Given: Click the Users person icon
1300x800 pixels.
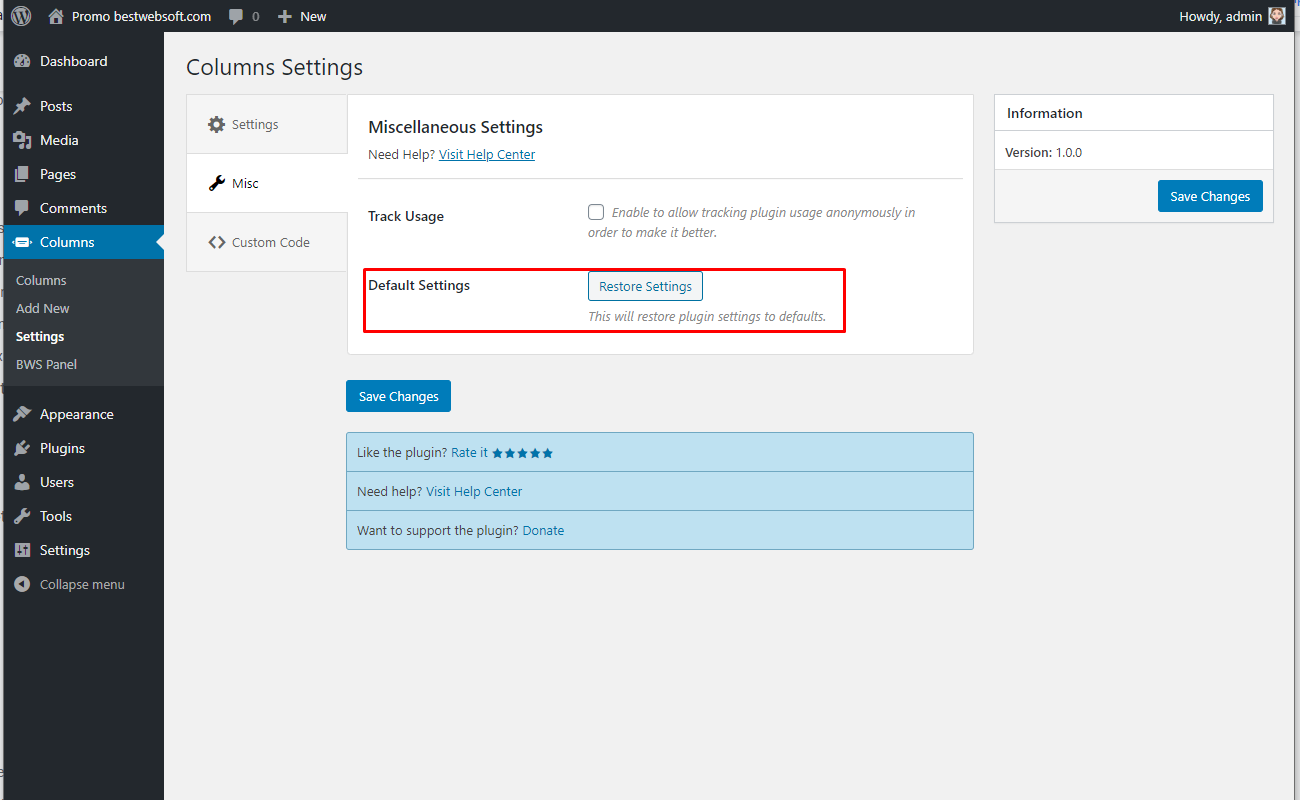Looking at the screenshot, I should point(22,482).
